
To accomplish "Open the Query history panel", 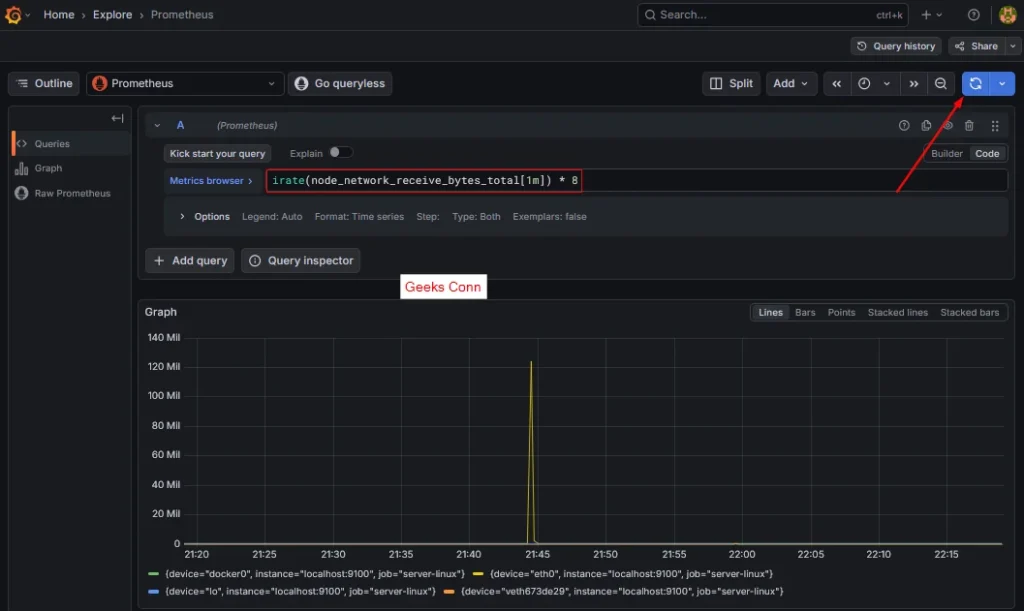I will click(x=895, y=45).
